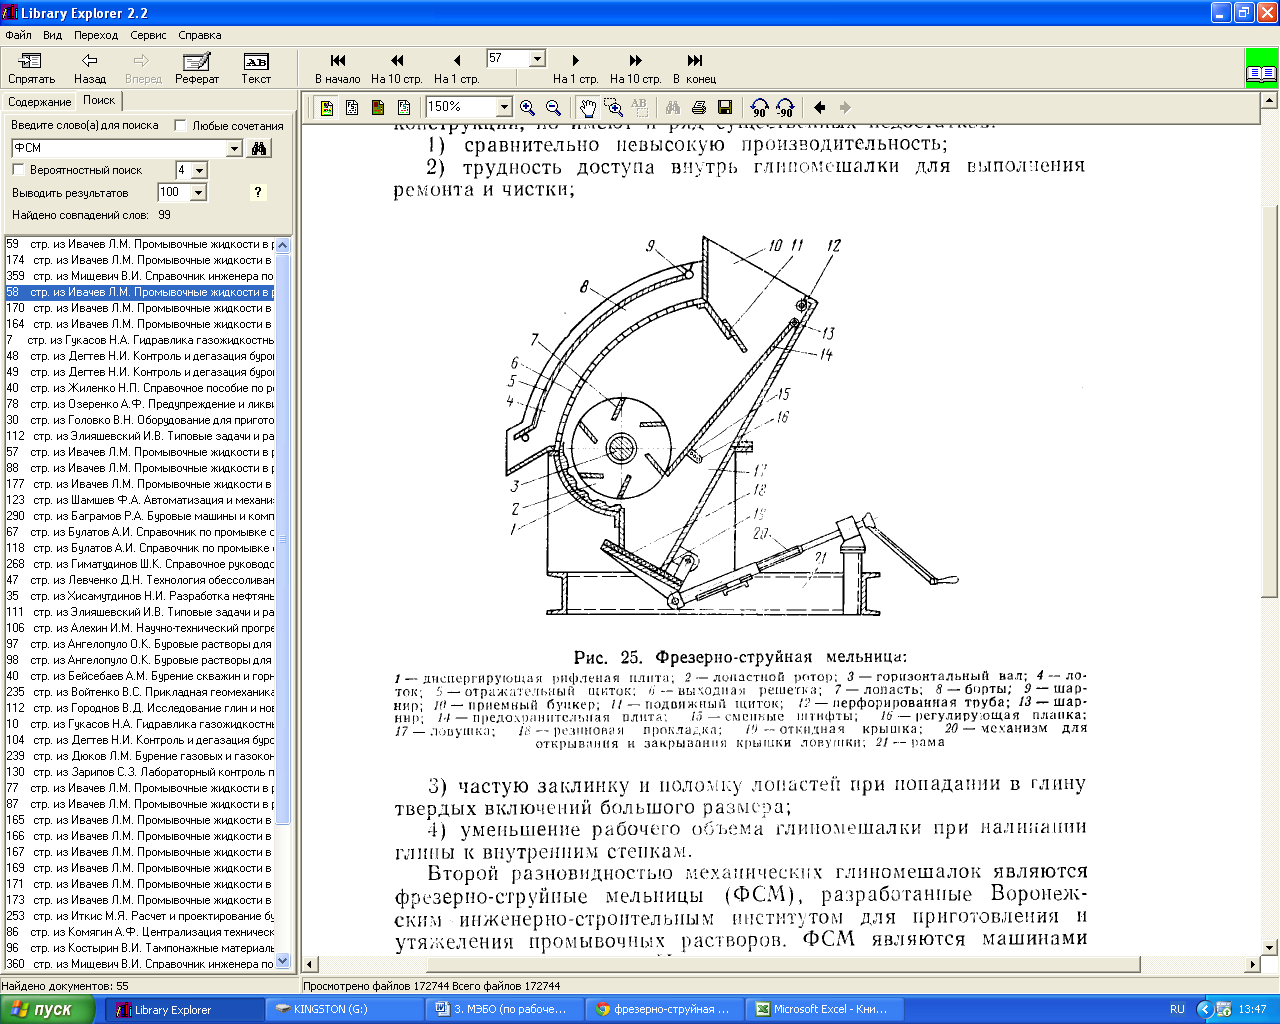Skip forward 10 pages with fast-forward icon
This screenshot has width=1280, height=1024.
point(635,61)
